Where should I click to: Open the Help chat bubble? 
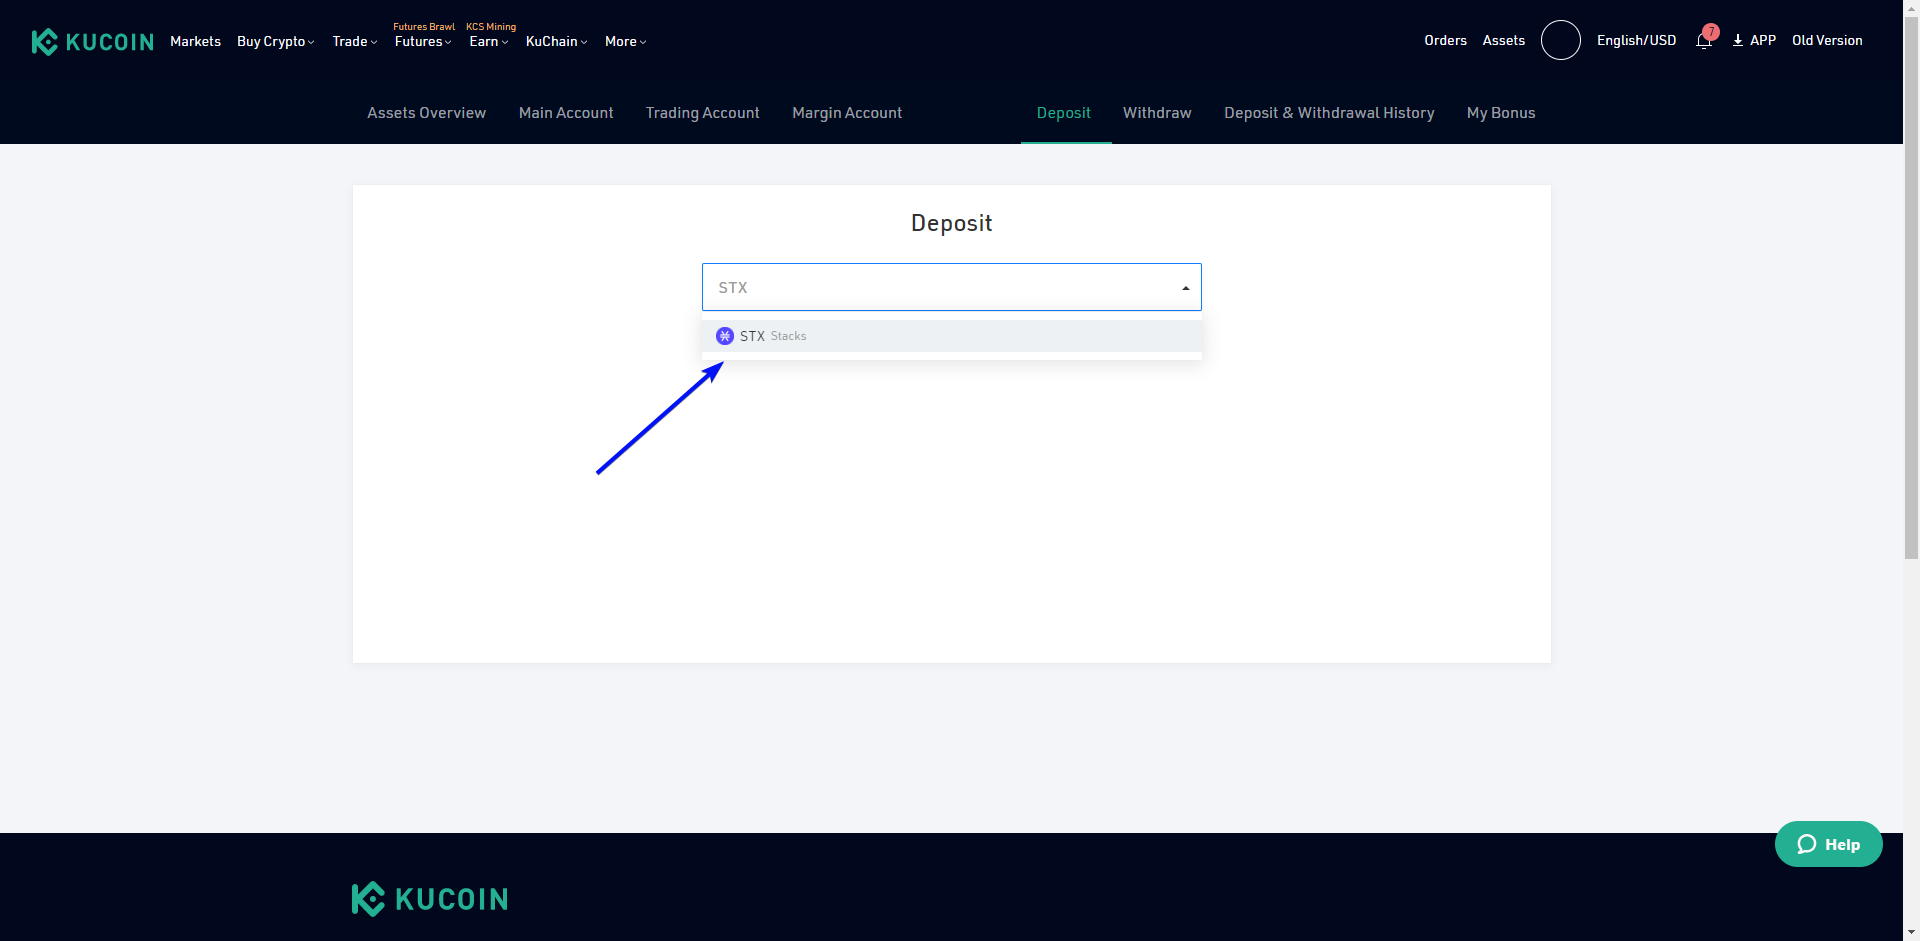(1828, 844)
